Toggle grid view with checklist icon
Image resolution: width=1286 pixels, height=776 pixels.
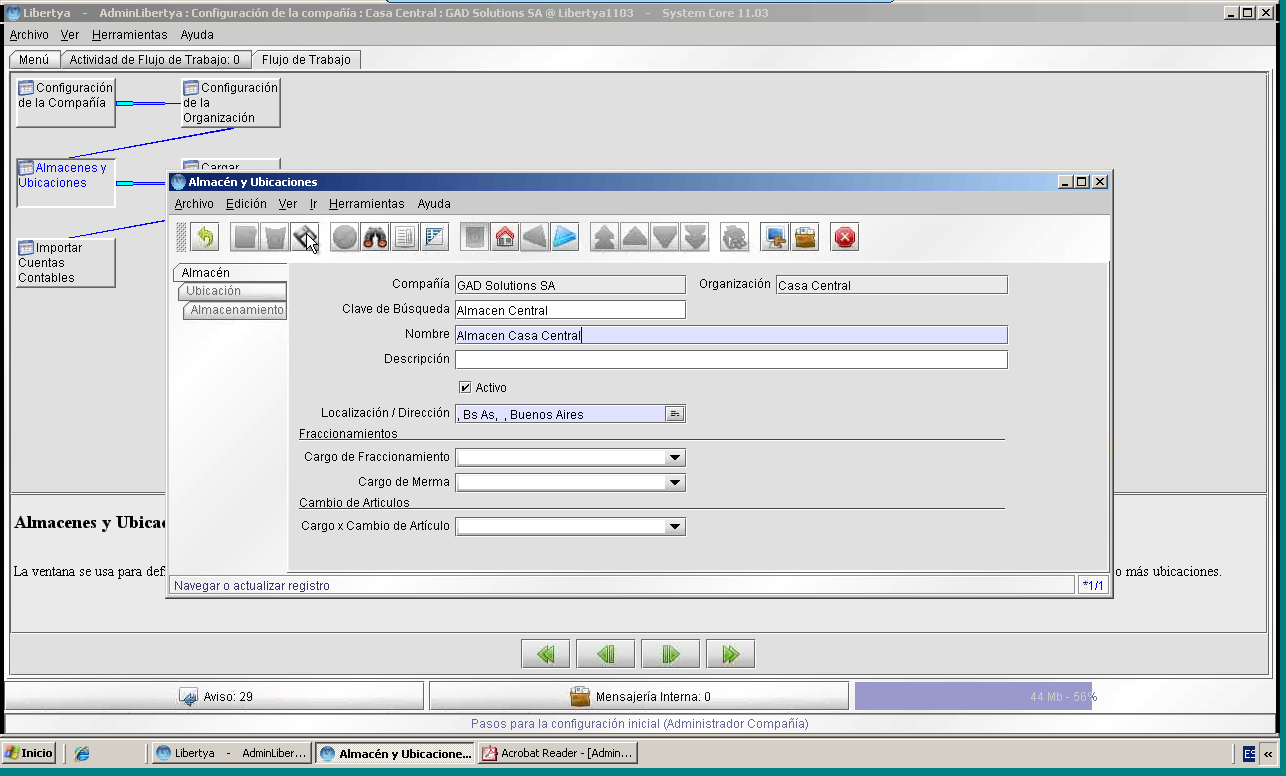coord(435,237)
